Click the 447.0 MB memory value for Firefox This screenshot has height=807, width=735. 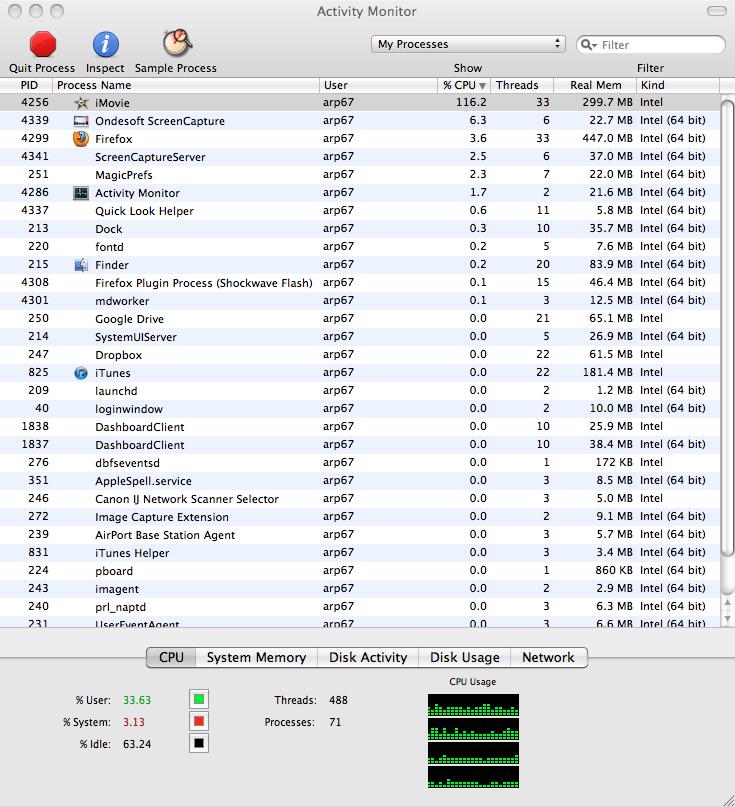(607, 138)
